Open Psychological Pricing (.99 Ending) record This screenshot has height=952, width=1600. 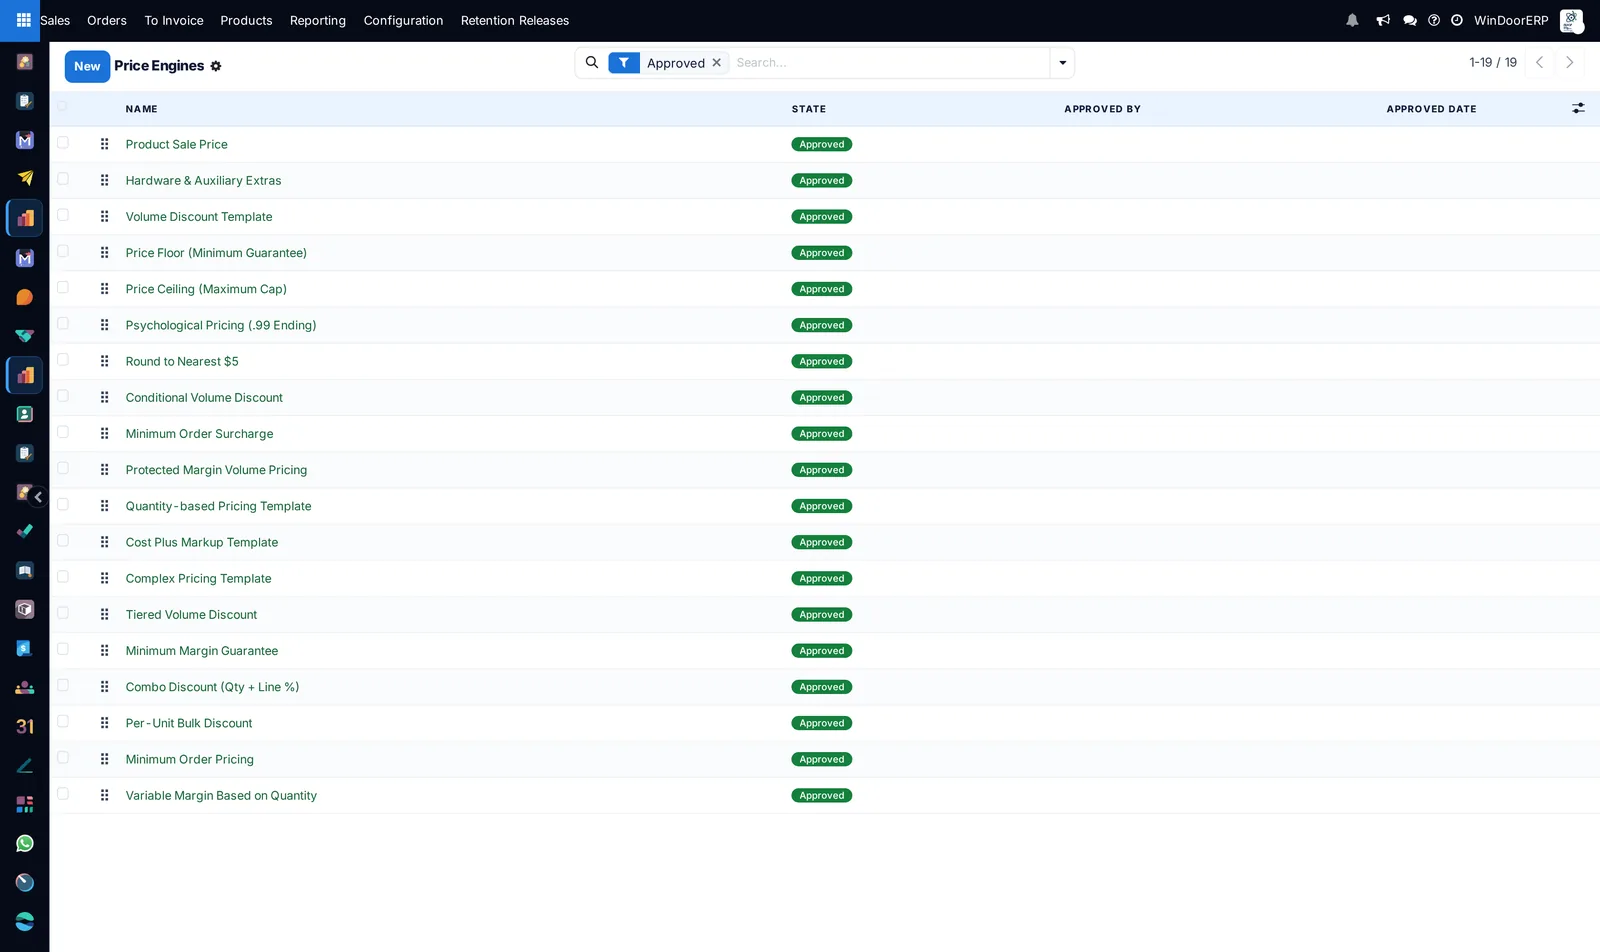(221, 325)
